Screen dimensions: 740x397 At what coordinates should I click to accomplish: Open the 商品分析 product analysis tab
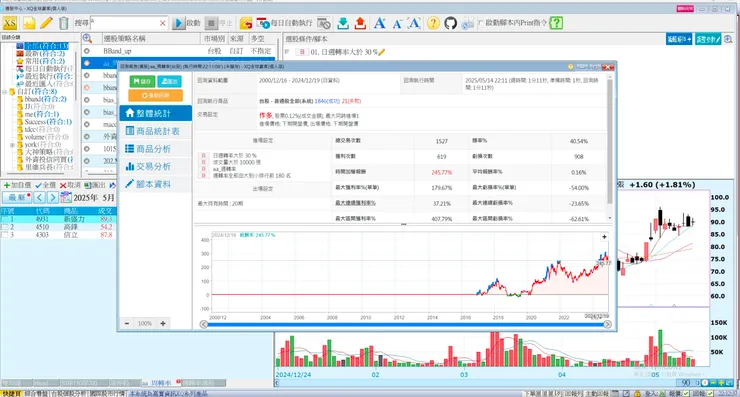point(156,149)
